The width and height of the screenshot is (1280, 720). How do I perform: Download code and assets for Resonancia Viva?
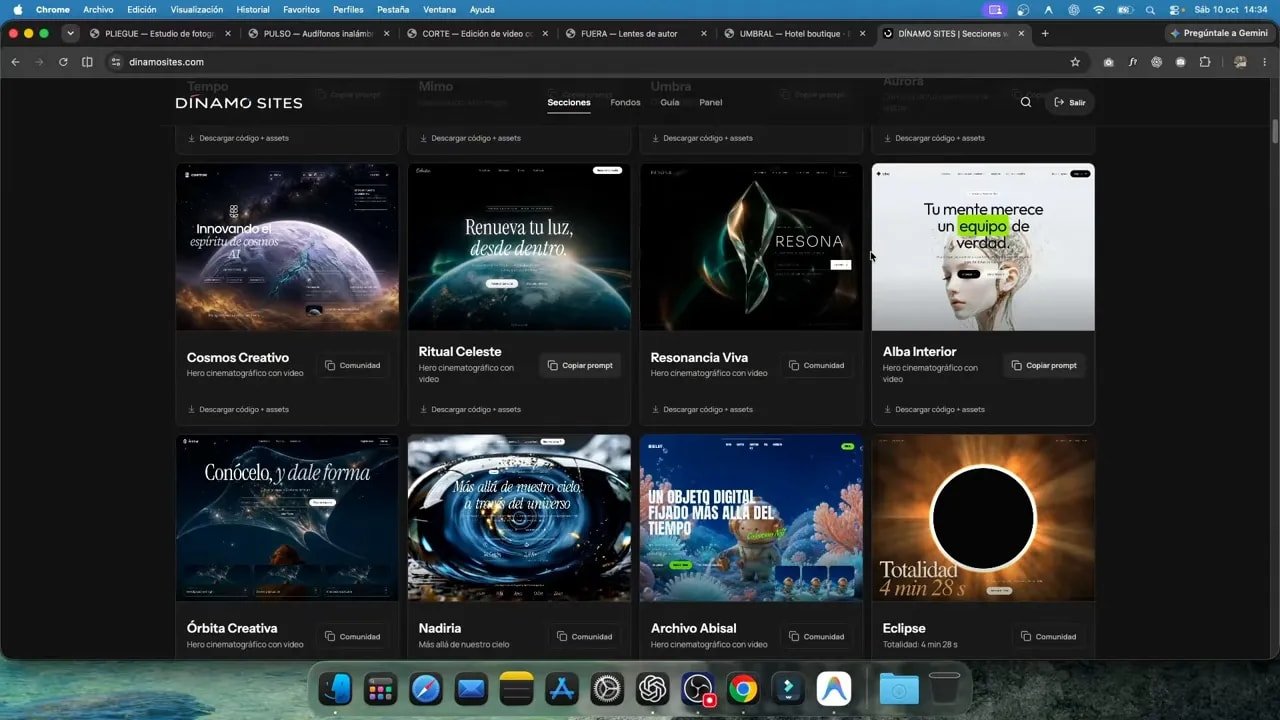pyautogui.click(x=702, y=409)
